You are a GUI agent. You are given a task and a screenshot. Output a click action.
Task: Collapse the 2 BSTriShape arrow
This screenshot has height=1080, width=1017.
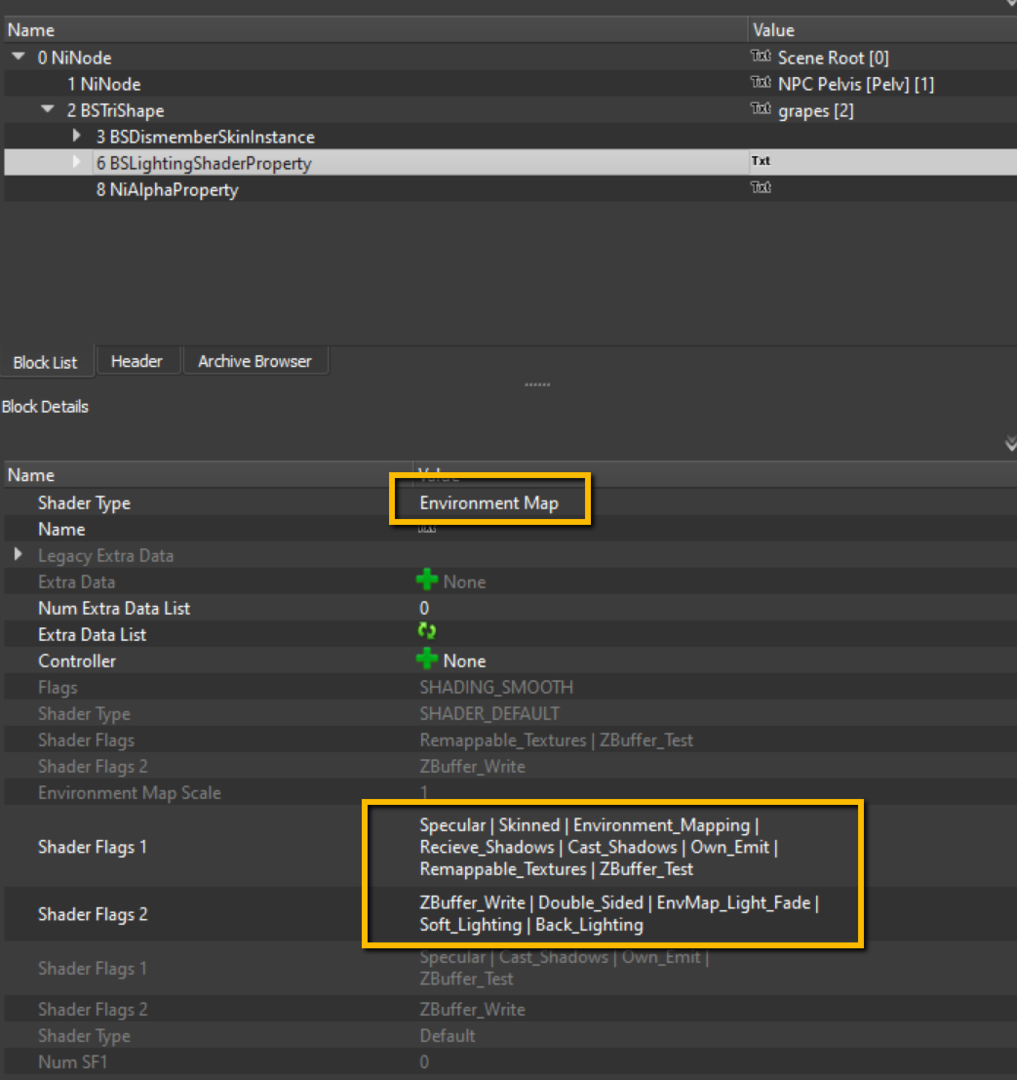pos(48,110)
